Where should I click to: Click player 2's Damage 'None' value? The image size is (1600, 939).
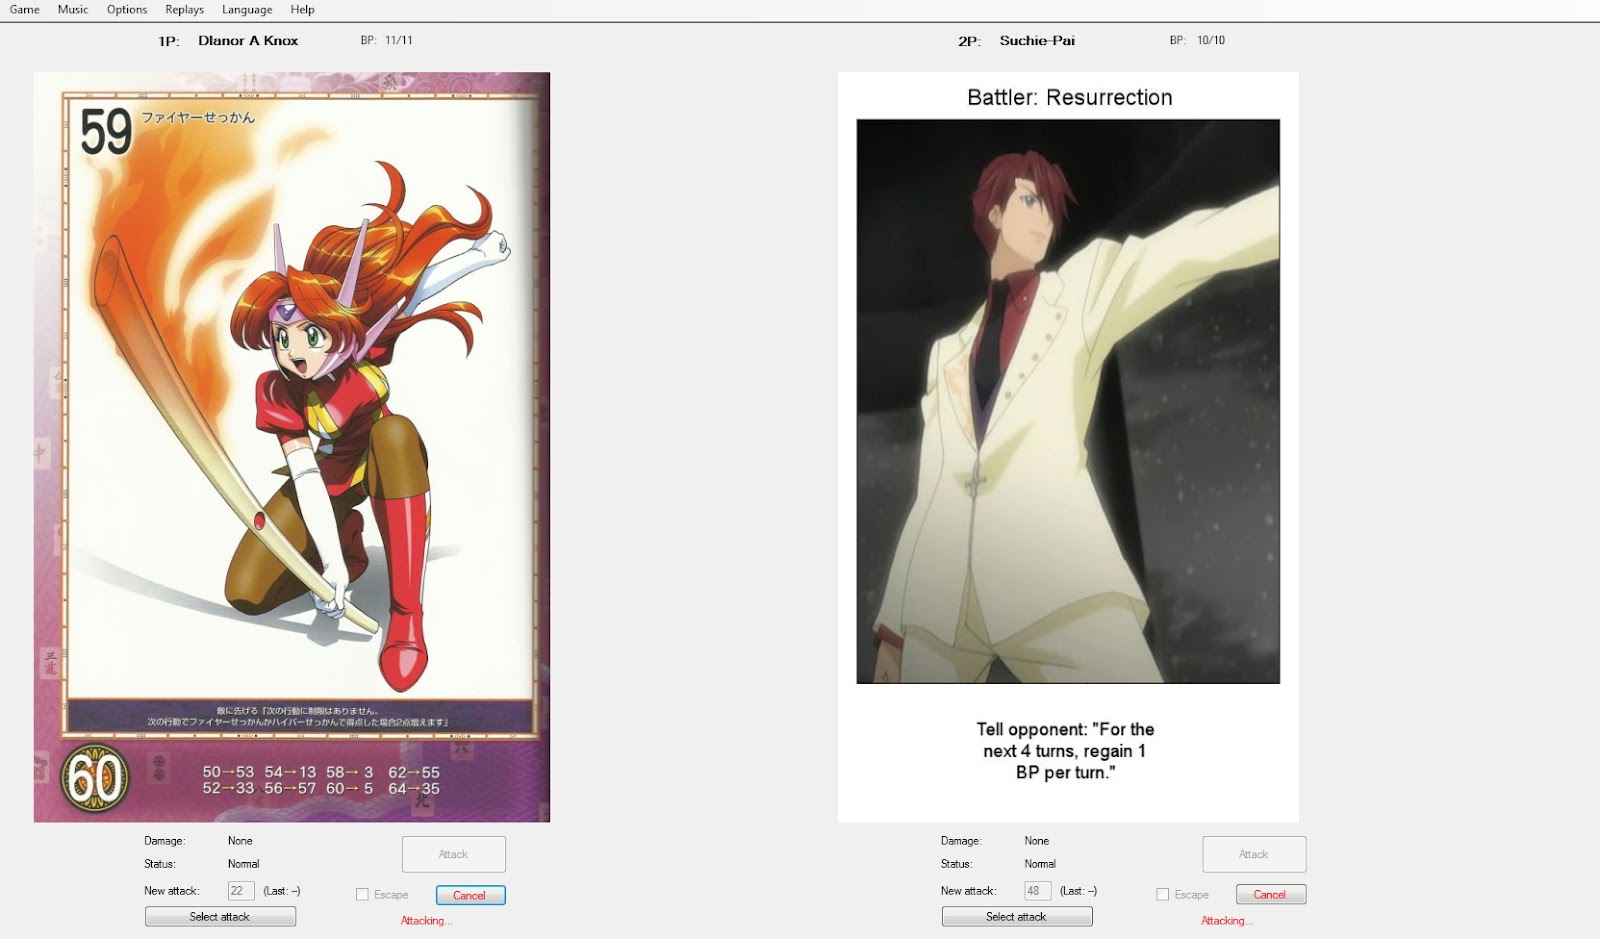(1037, 841)
